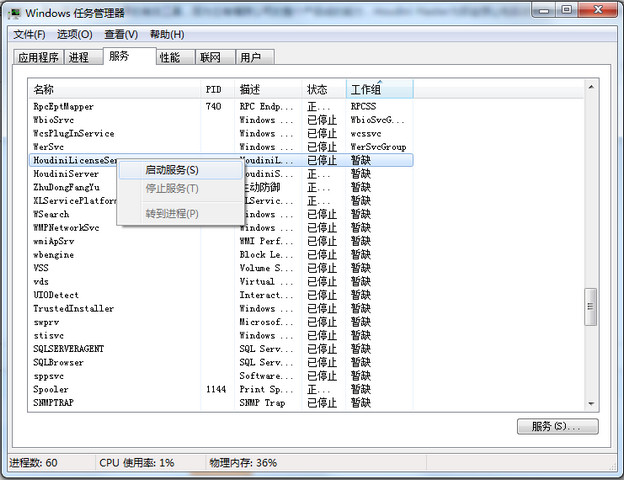Select the WcsPlugInService row
The height and width of the screenshot is (480, 624).
(x=221, y=133)
